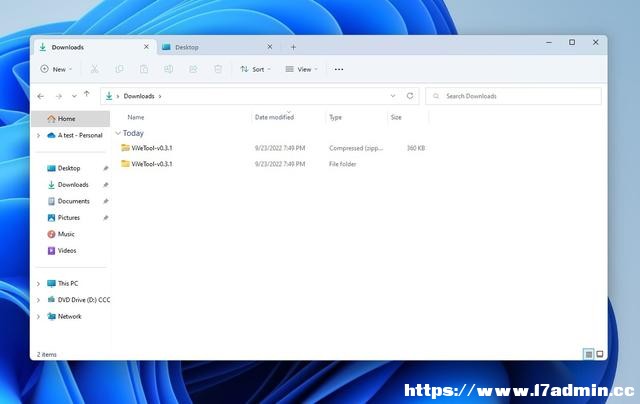Click pin icon beside Pictures
Viewport: 640px width, 404px height.
105,218
